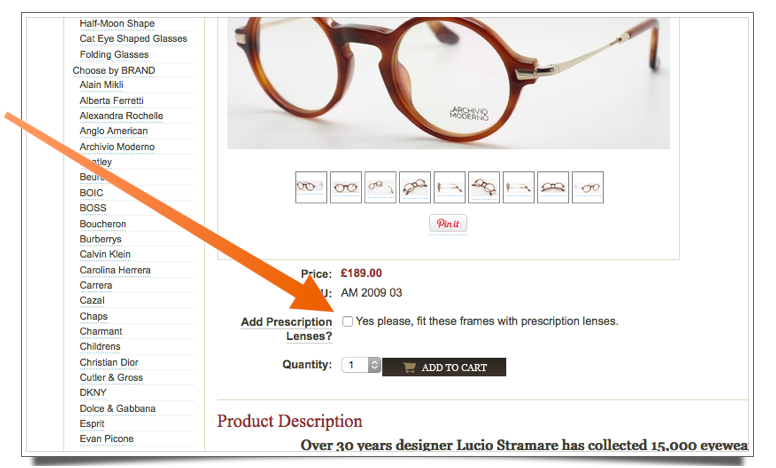Viewport: 776px width, 468px height.
Task: Go to the Calvin Klein brand
Action: pyautogui.click(x=105, y=254)
